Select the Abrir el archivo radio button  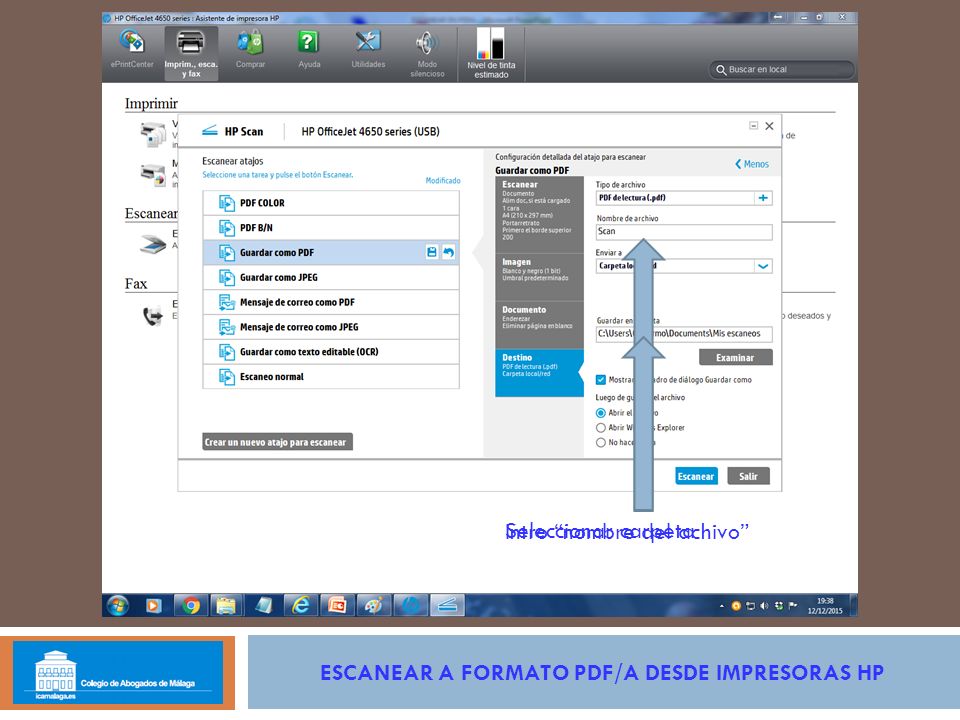pos(601,413)
